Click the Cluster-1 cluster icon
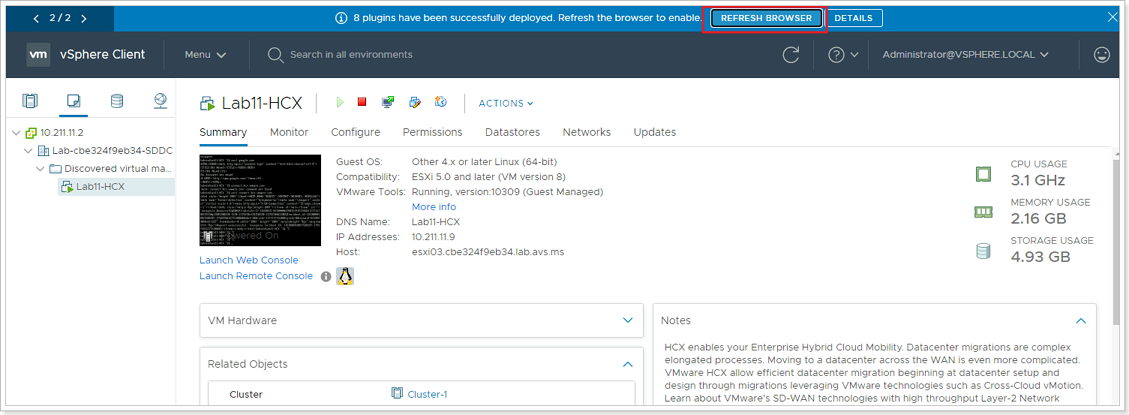This screenshot has height=415, width=1129. [397, 393]
